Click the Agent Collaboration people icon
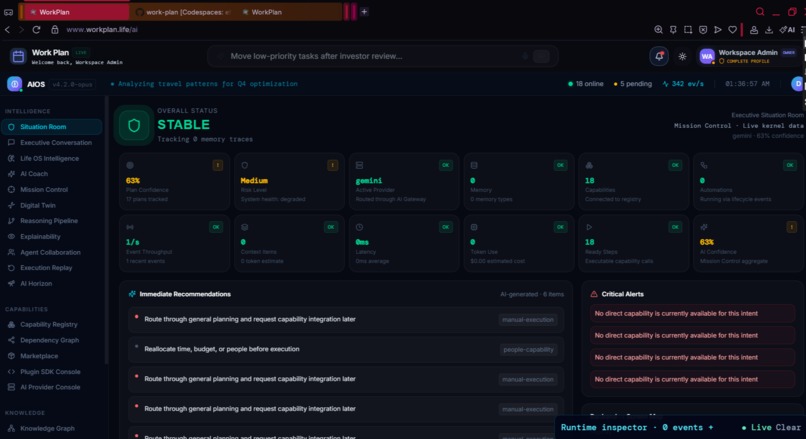 pyautogui.click(x=11, y=252)
